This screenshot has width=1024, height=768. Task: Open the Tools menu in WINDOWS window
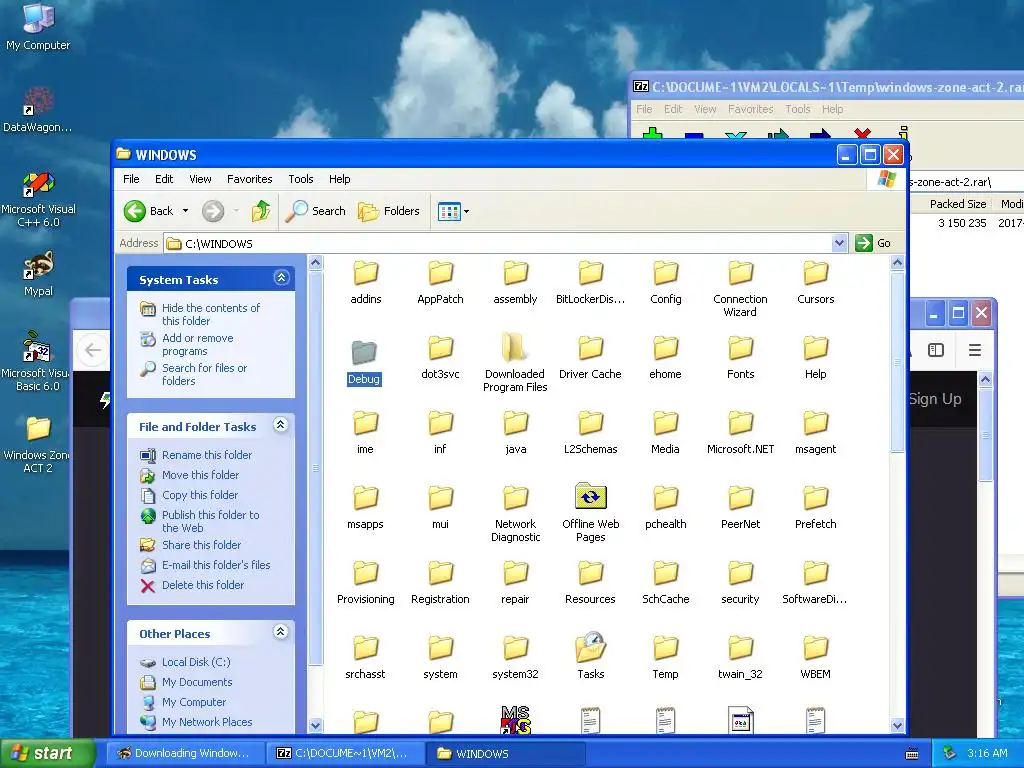click(300, 179)
